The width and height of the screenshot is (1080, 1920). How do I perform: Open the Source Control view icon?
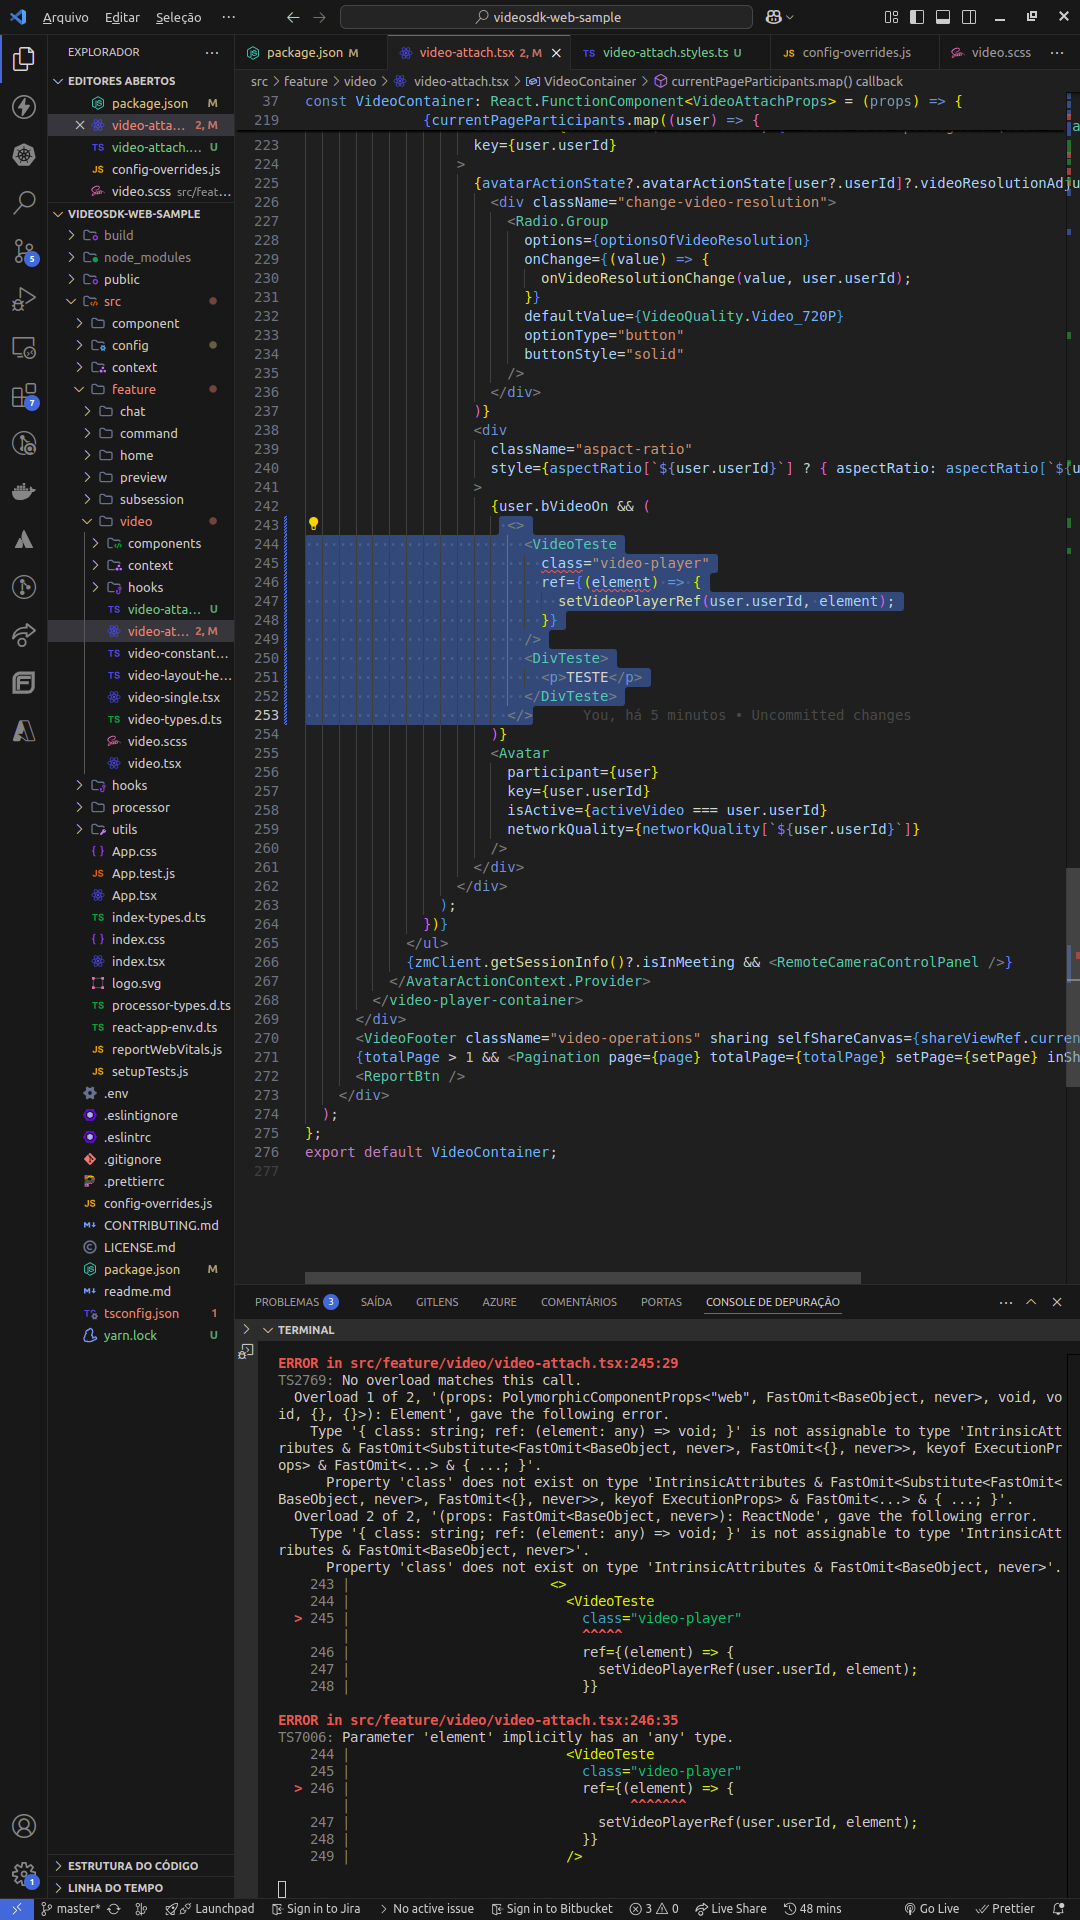pyautogui.click(x=24, y=251)
